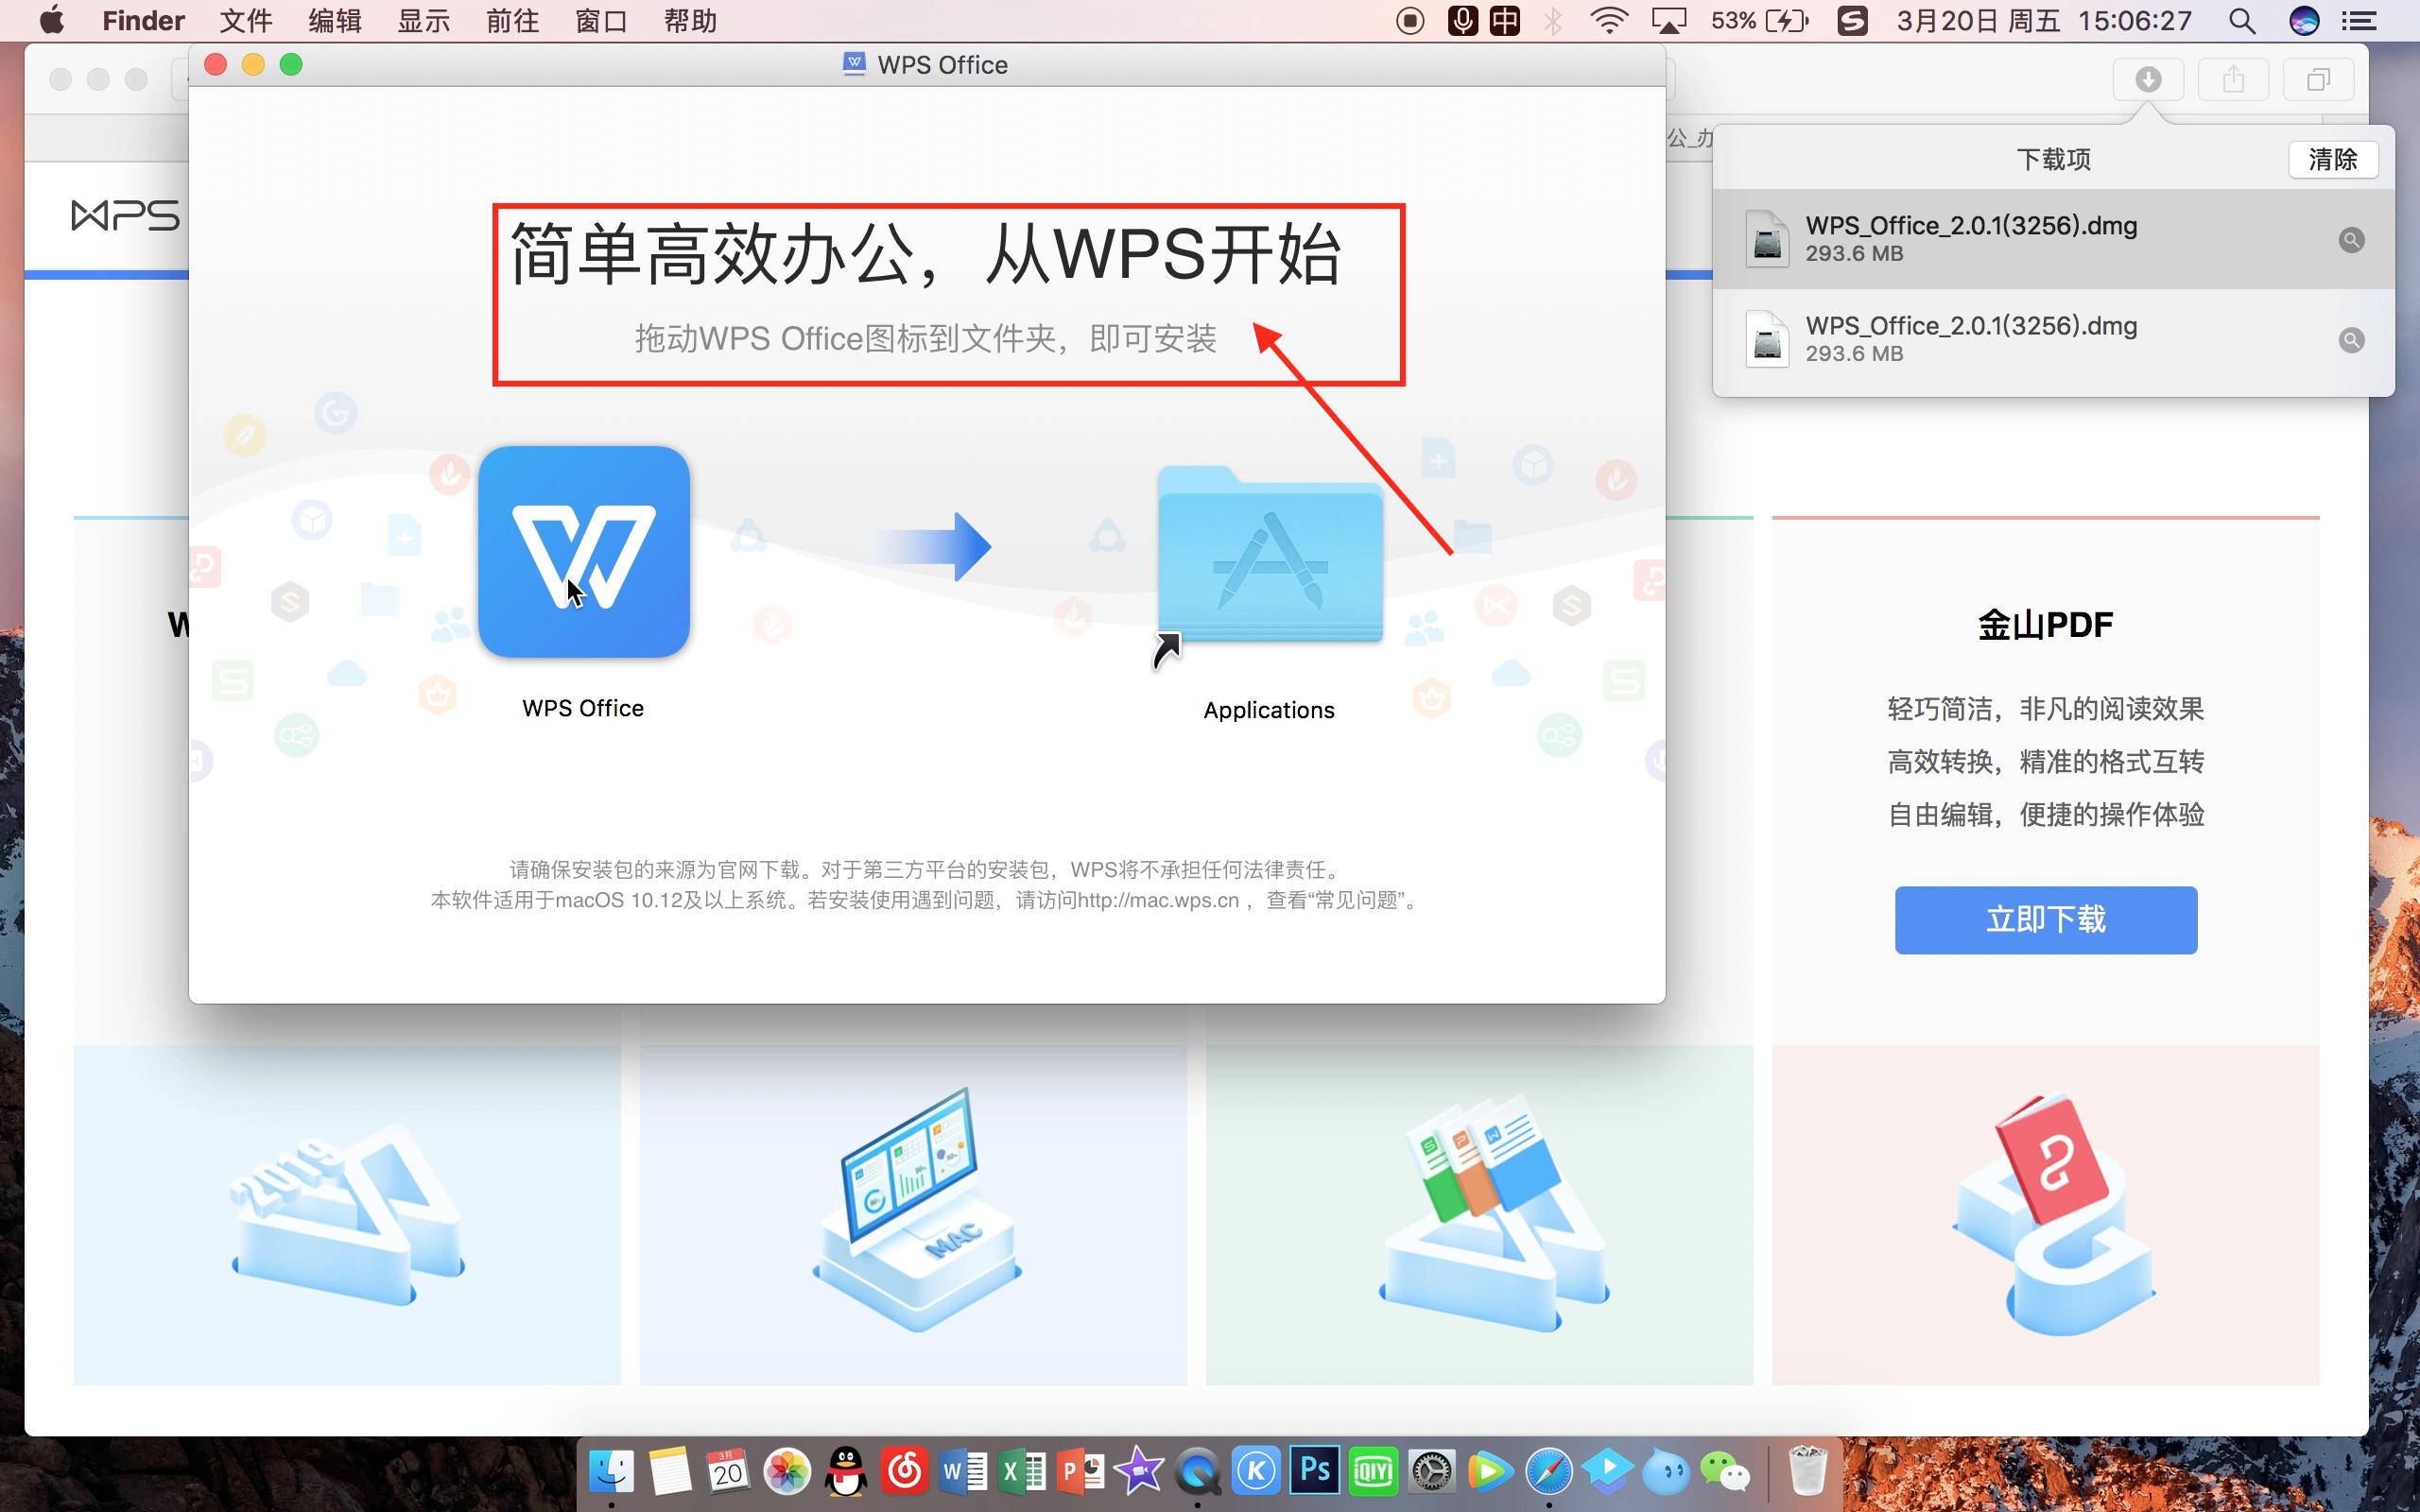Image resolution: width=2420 pixels, height=1512 pixels.
Task: Open the Wi-Fi status menu
Action: (x=1611, y=20)
